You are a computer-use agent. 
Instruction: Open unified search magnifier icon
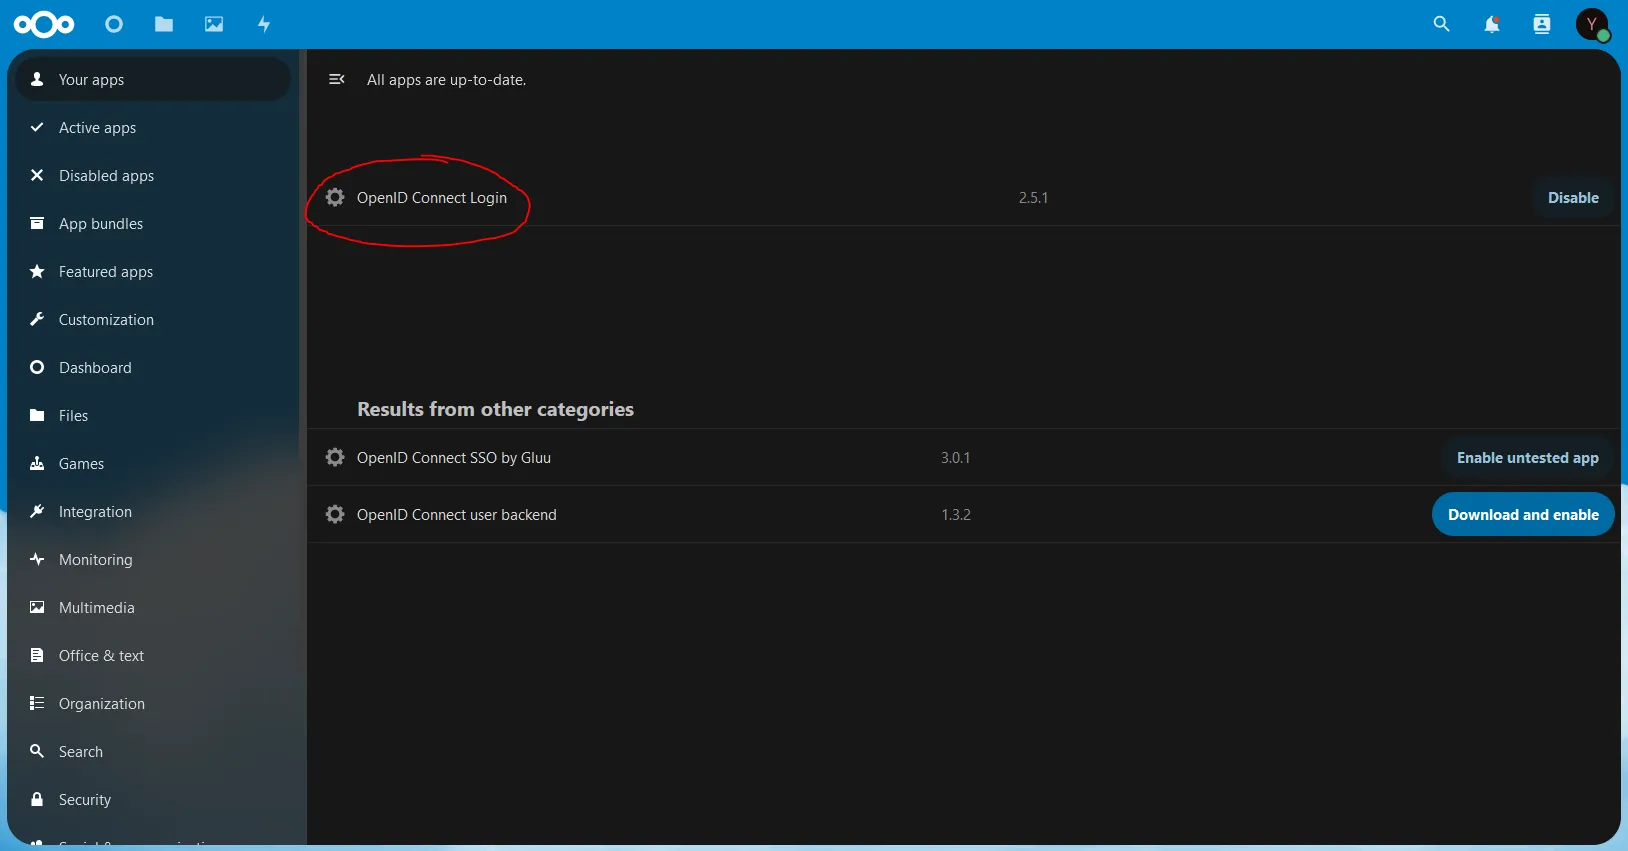[1441, 24]
